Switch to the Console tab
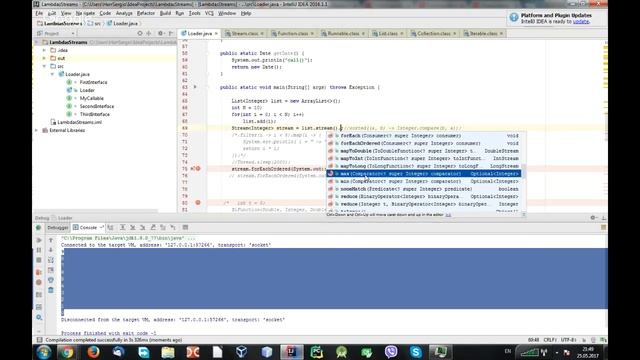 click(x=88, y=227)
